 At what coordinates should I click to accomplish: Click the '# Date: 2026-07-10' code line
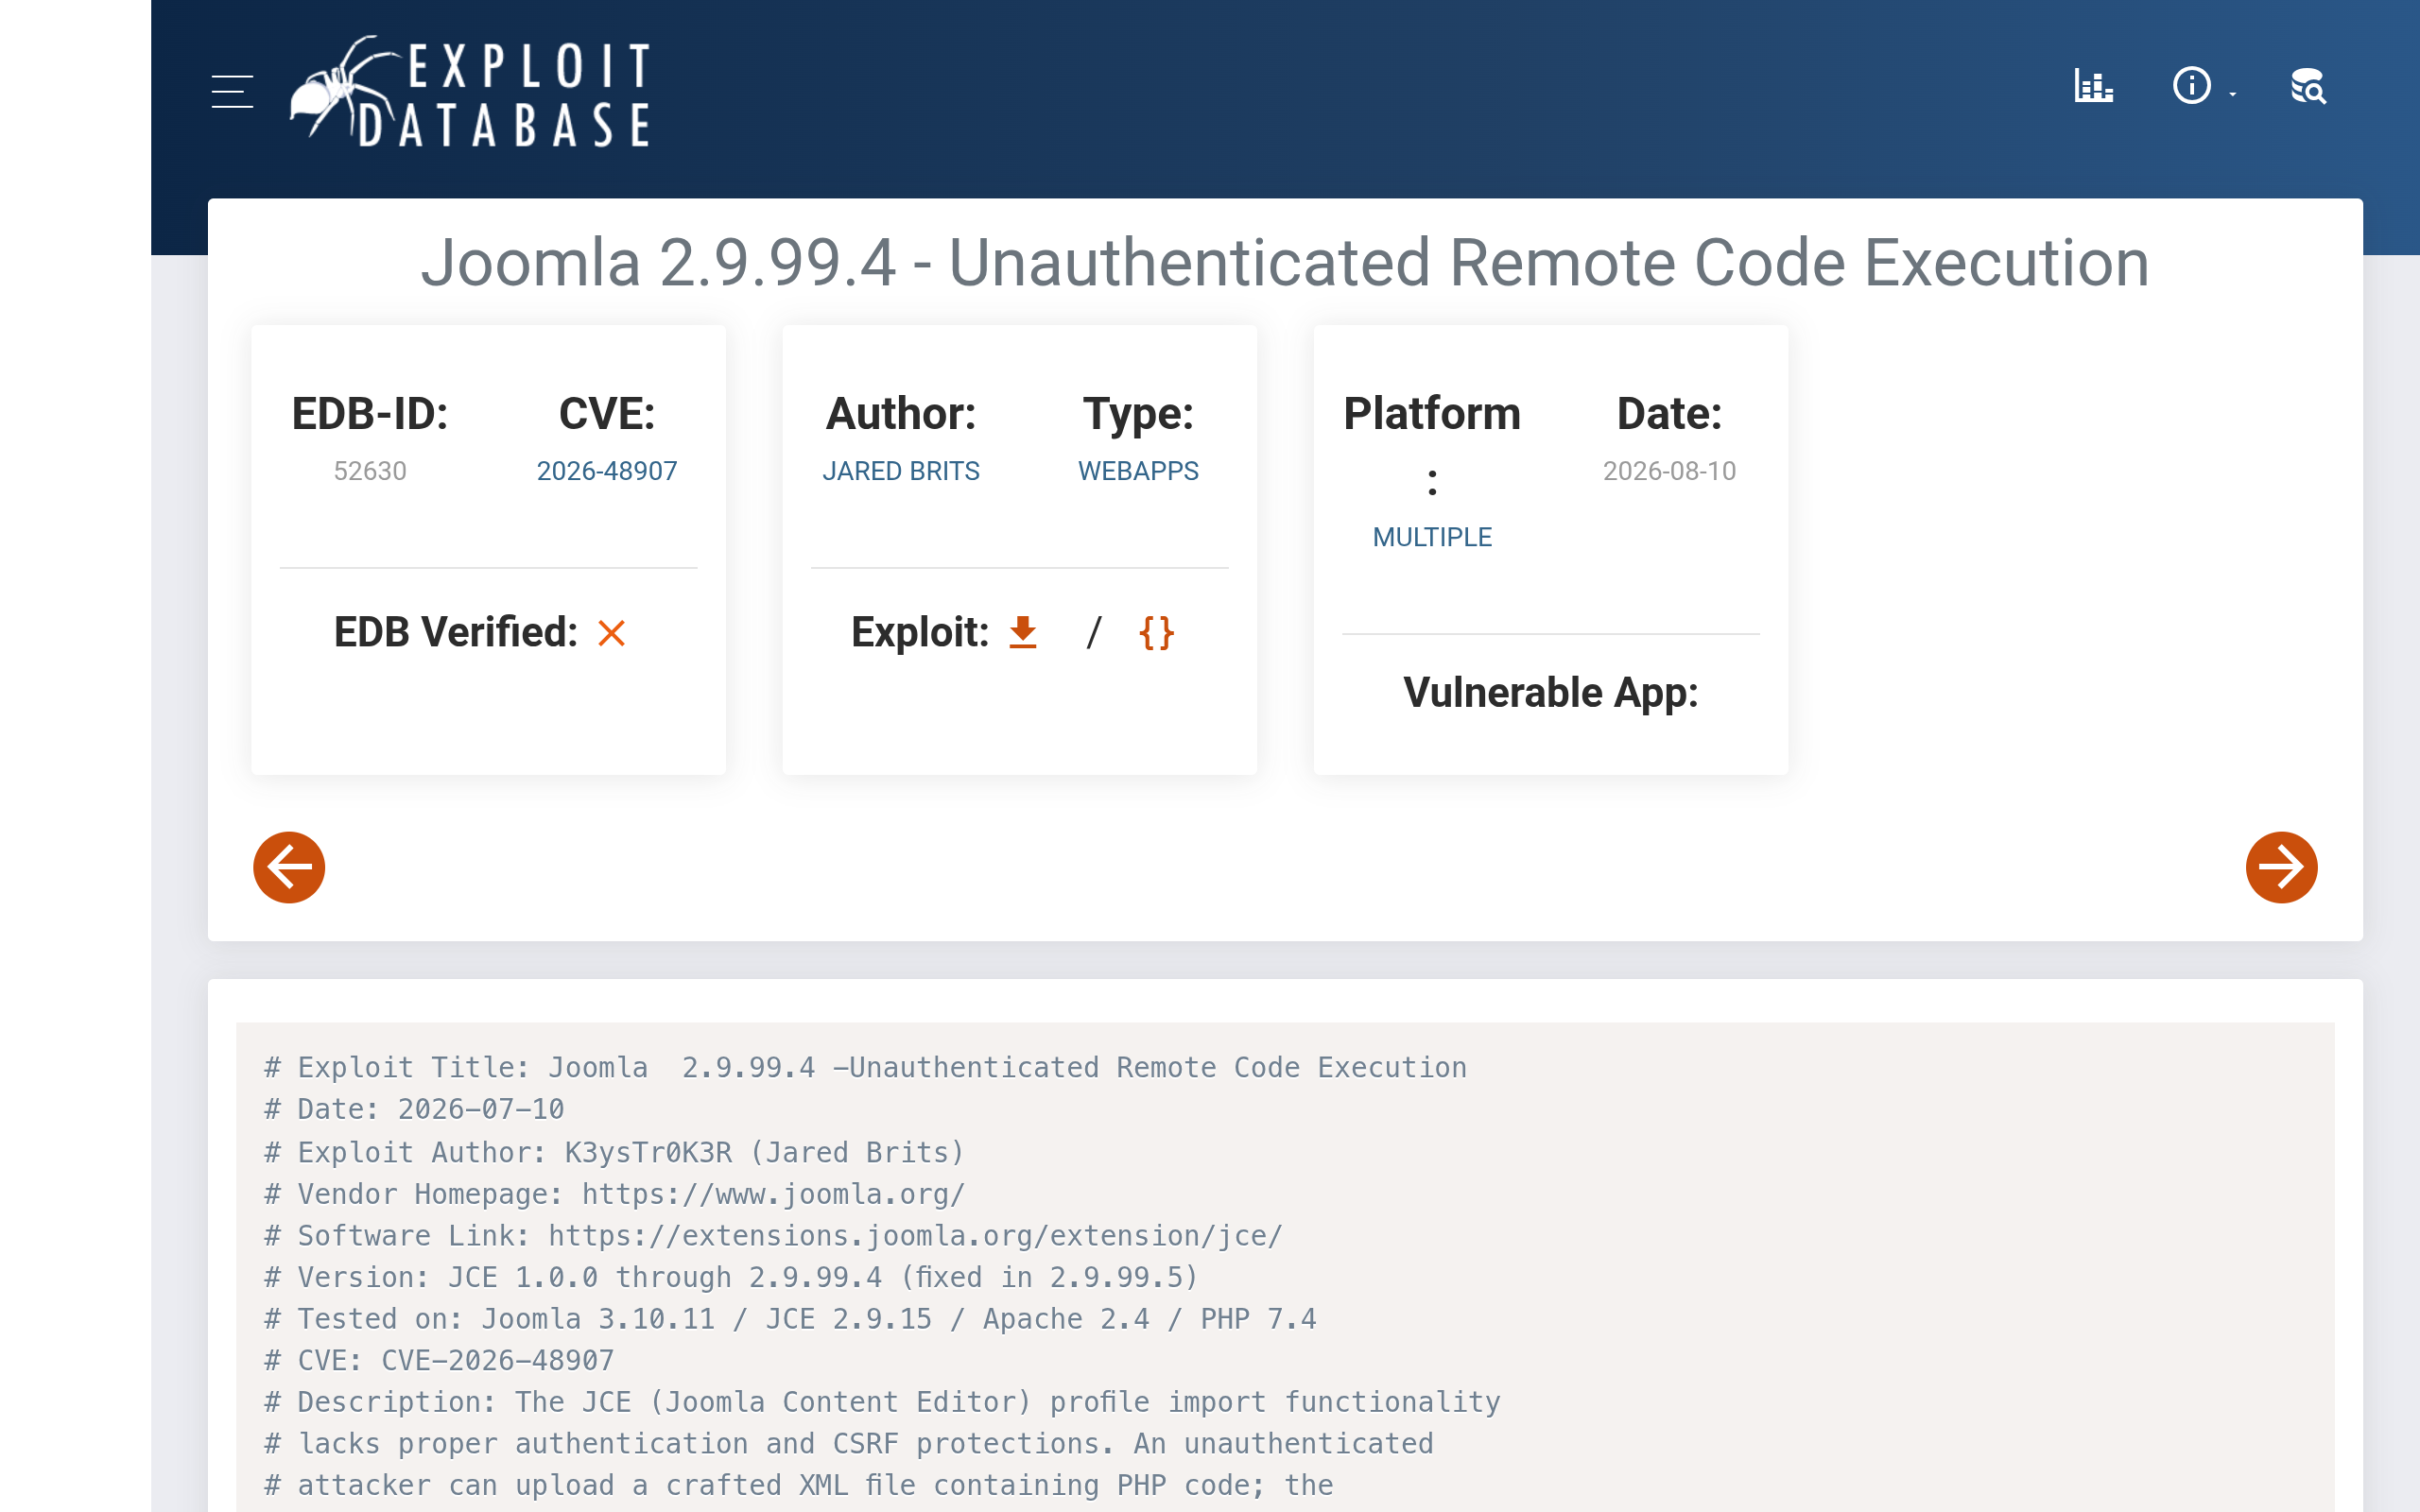click(x=414, y=1110)
